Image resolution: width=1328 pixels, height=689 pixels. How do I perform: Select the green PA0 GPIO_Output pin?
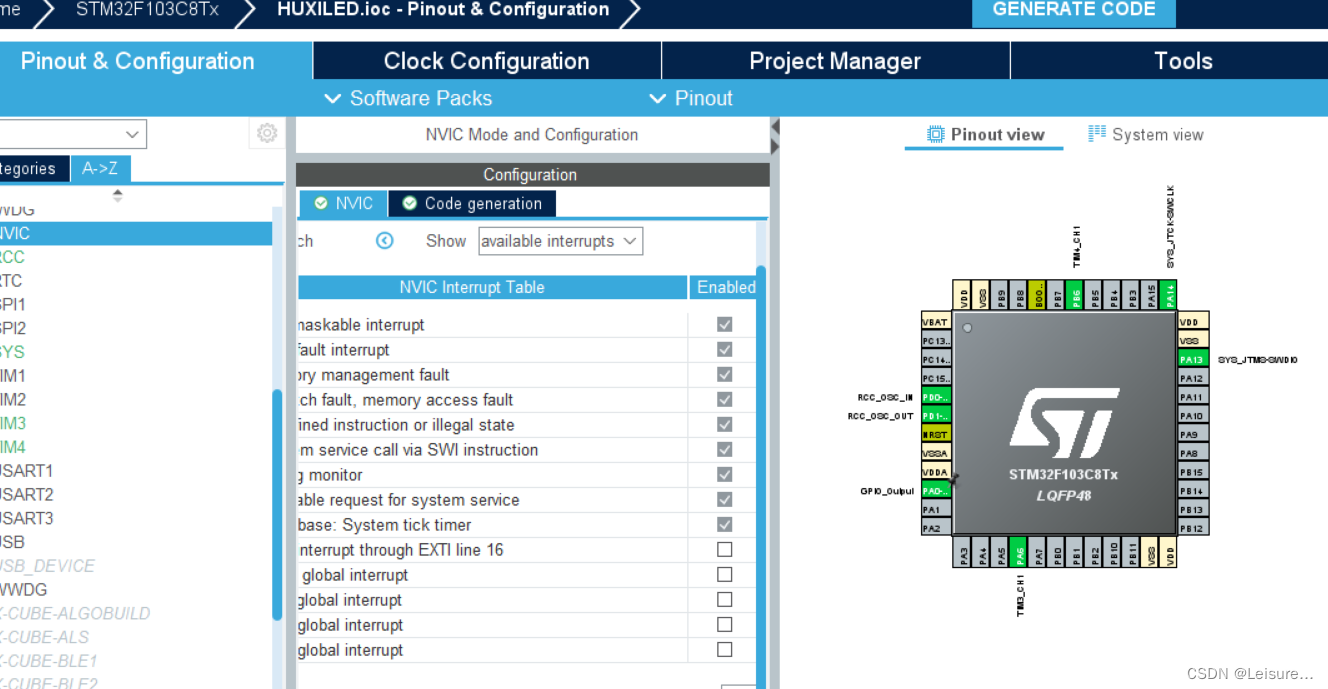(x=935, y=491)
